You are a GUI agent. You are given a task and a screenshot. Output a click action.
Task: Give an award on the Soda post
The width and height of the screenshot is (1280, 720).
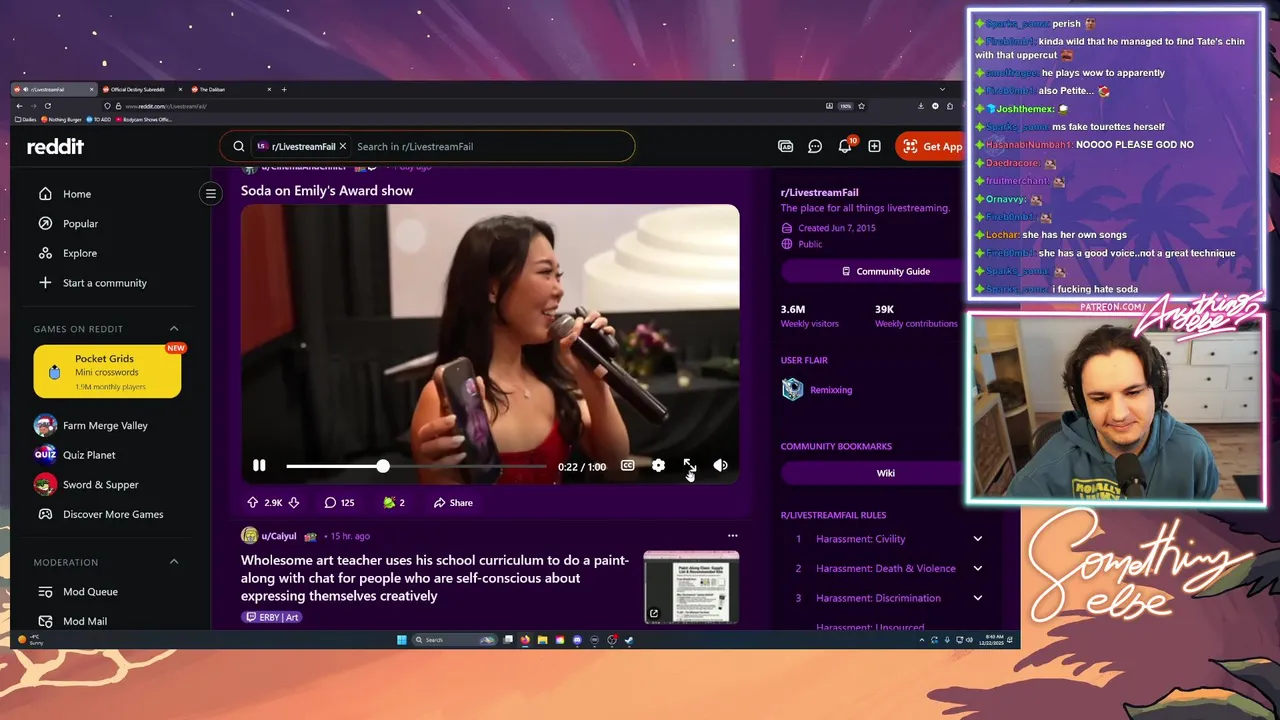[x=393, y=503]
